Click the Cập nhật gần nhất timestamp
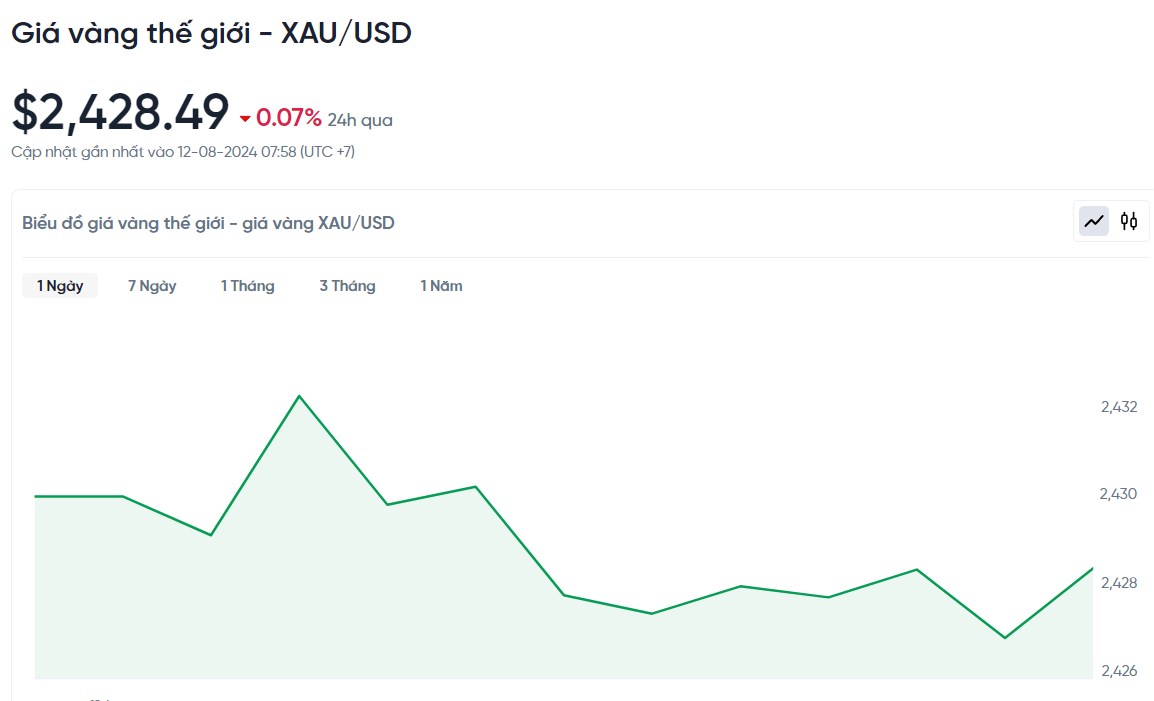This screenshot has height=701, width=1154. point(183,152)
